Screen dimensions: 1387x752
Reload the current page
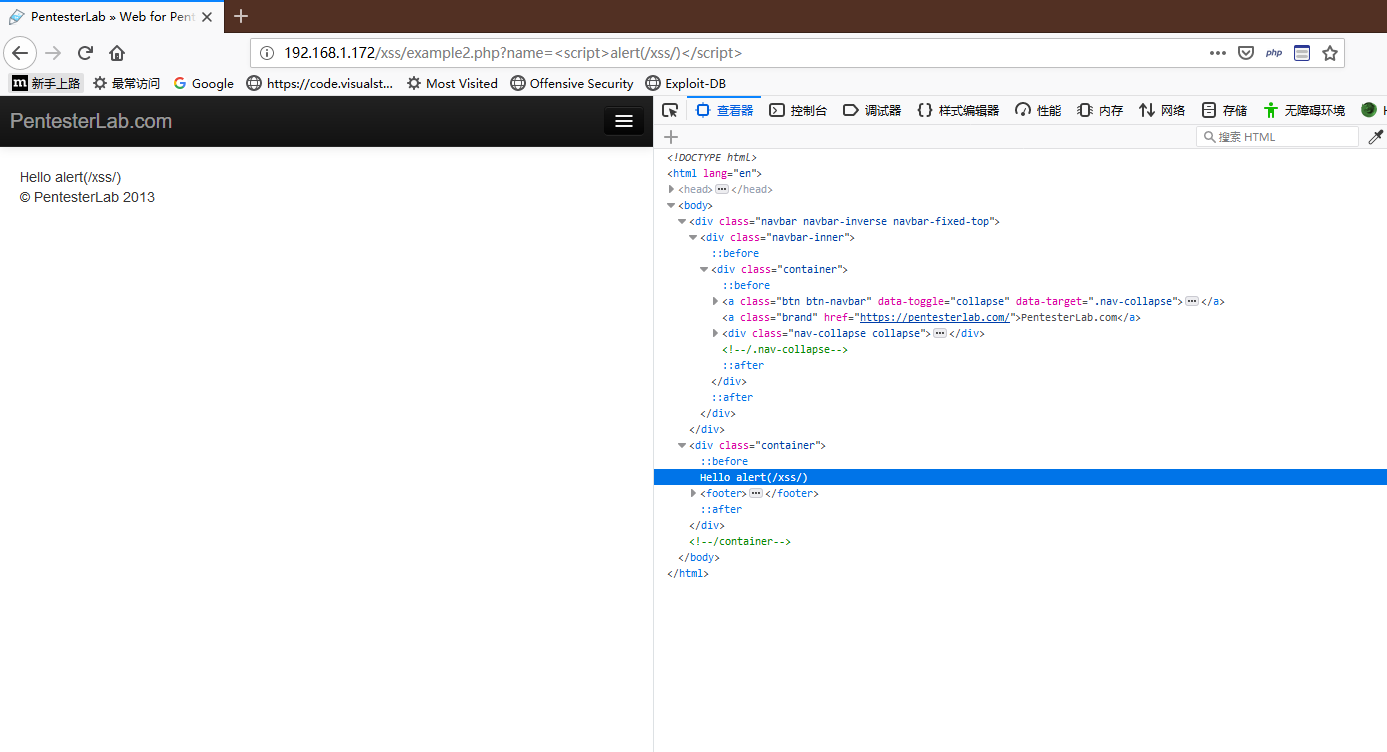pyautogui.click(x=85, y=53)
